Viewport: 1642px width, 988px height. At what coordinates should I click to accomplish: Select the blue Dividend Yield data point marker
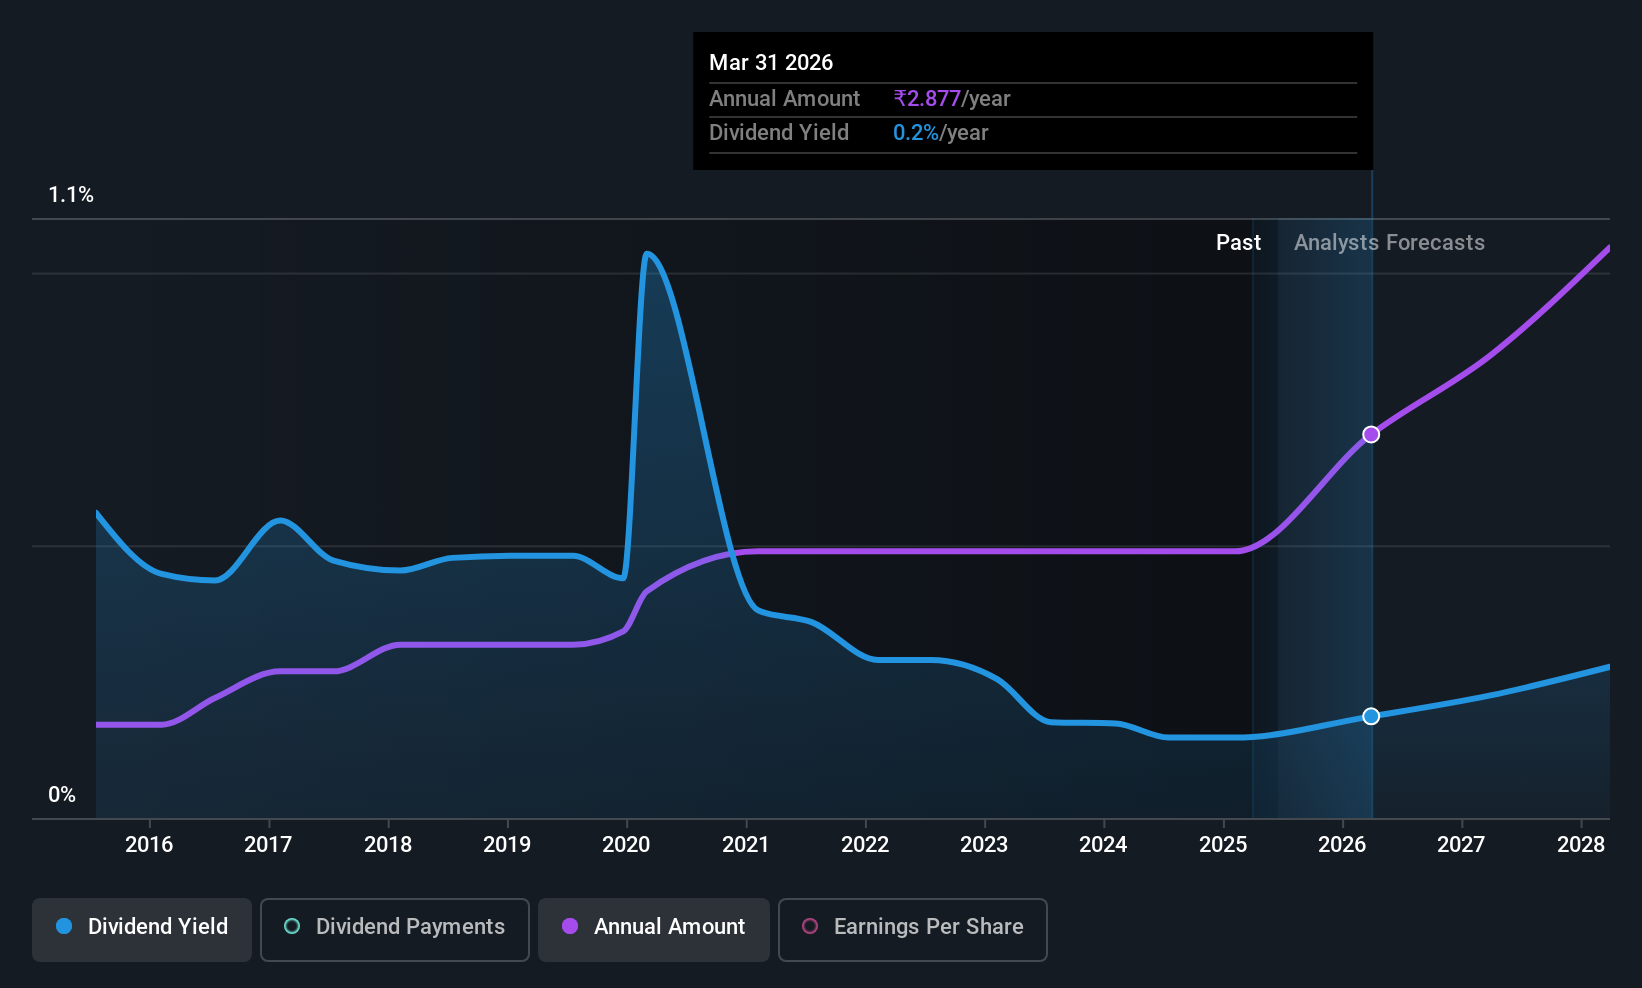click(1371, 716)
